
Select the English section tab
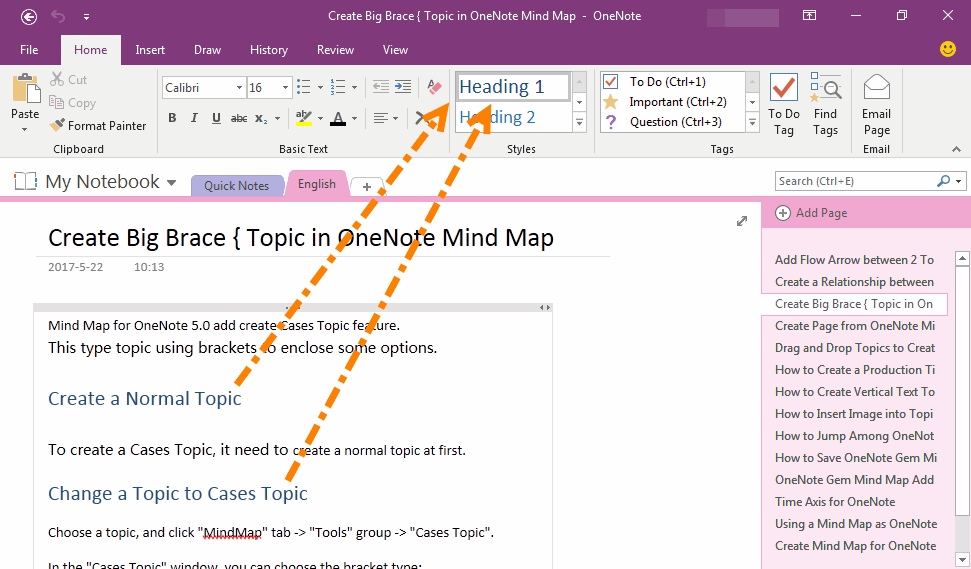(316, 184)
